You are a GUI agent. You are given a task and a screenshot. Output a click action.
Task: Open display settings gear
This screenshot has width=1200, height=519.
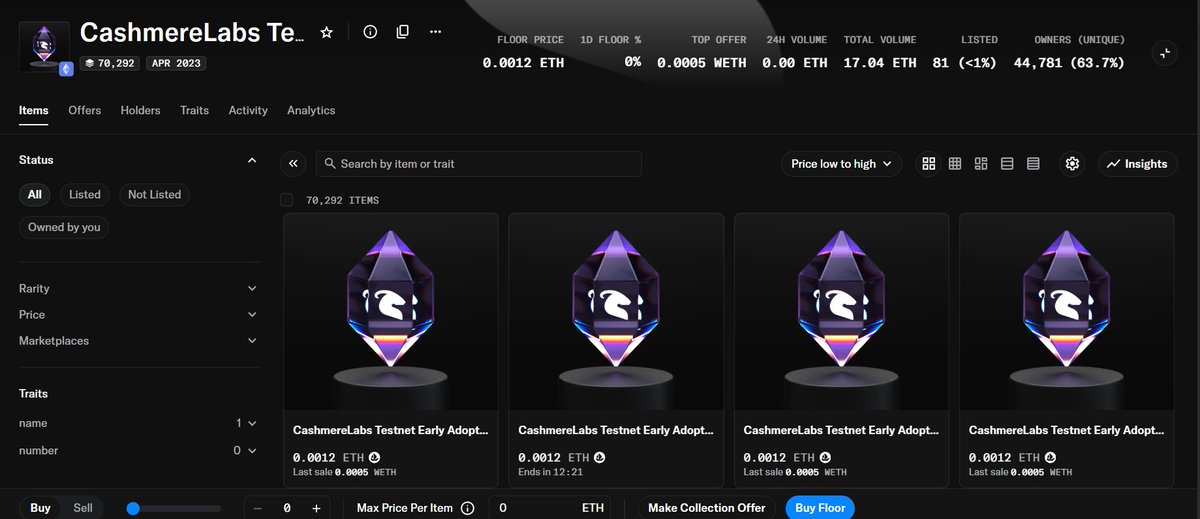click(1073, 164)
